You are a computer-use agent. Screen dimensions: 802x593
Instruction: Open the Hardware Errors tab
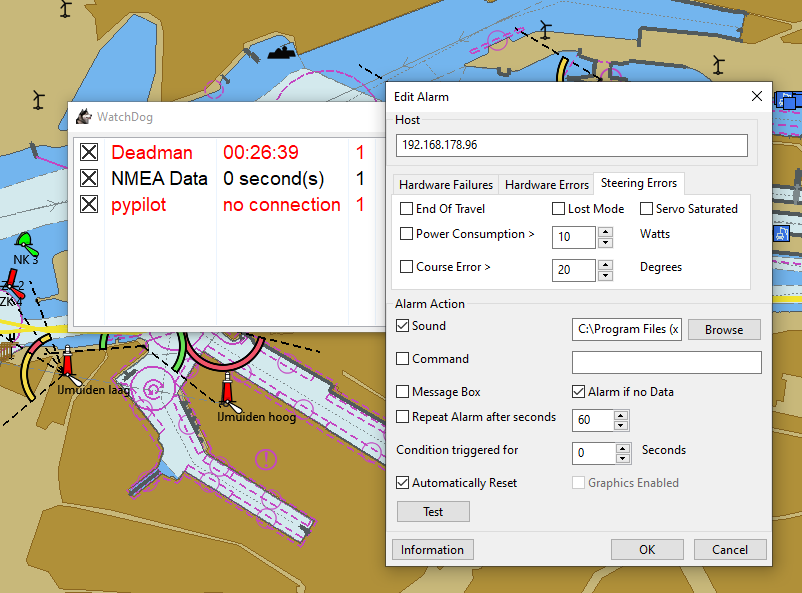click(x=546, y=185)
